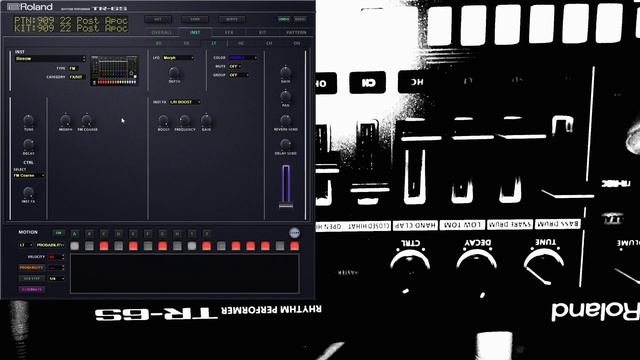Open the Probability parameter dropdown beside LT
The height and width of the screenshot is (360, 640).
tap(50, 245)
